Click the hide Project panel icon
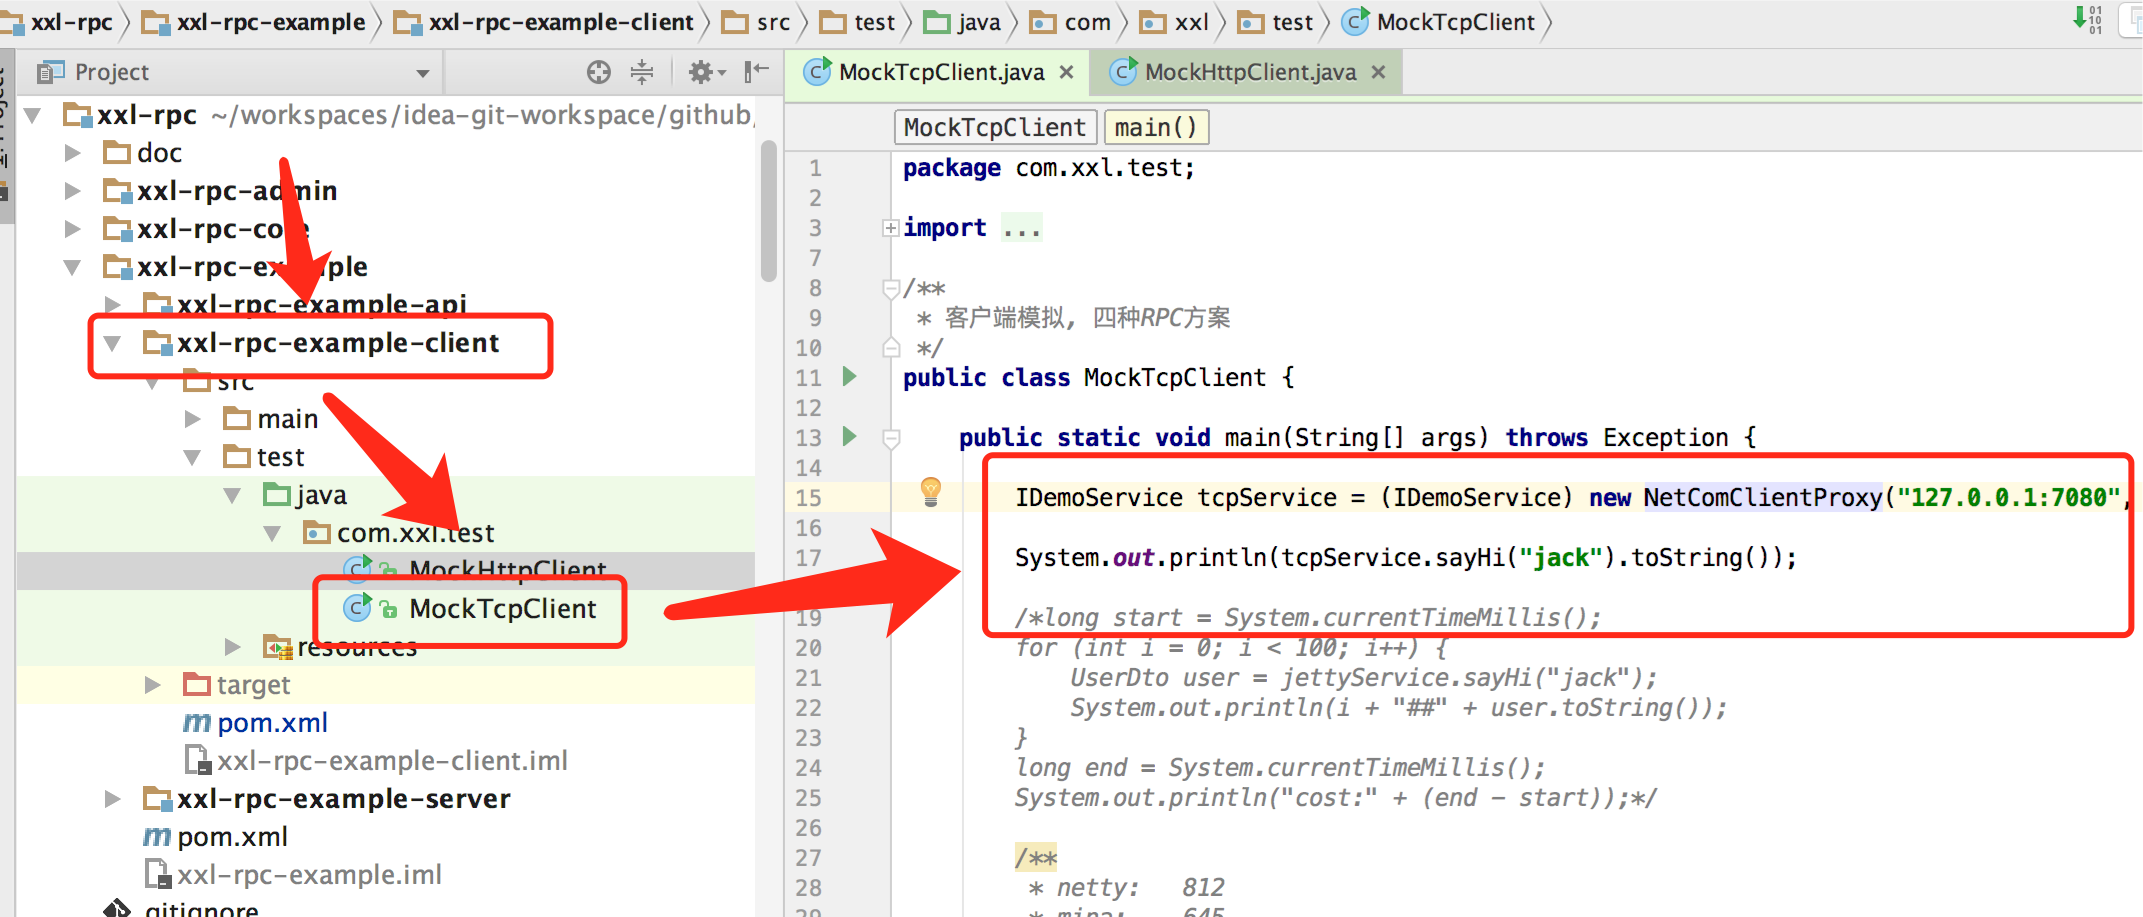Screen dimensions: 2143x917 click(756, 71)
